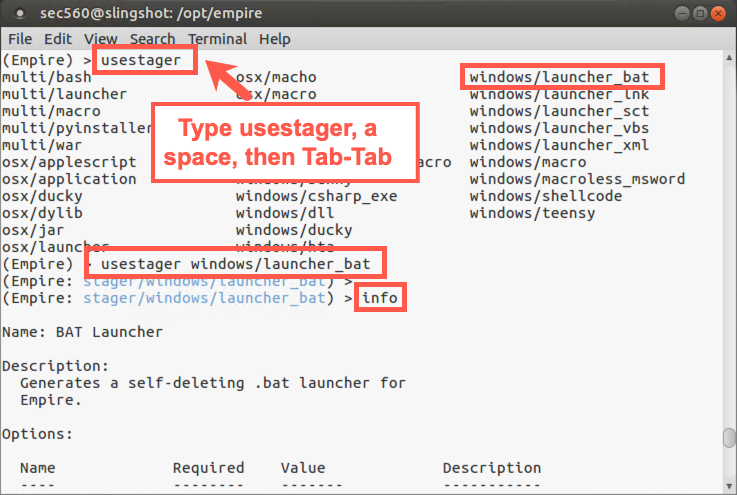
Task: Select osx/macro text
Action: 276,94
